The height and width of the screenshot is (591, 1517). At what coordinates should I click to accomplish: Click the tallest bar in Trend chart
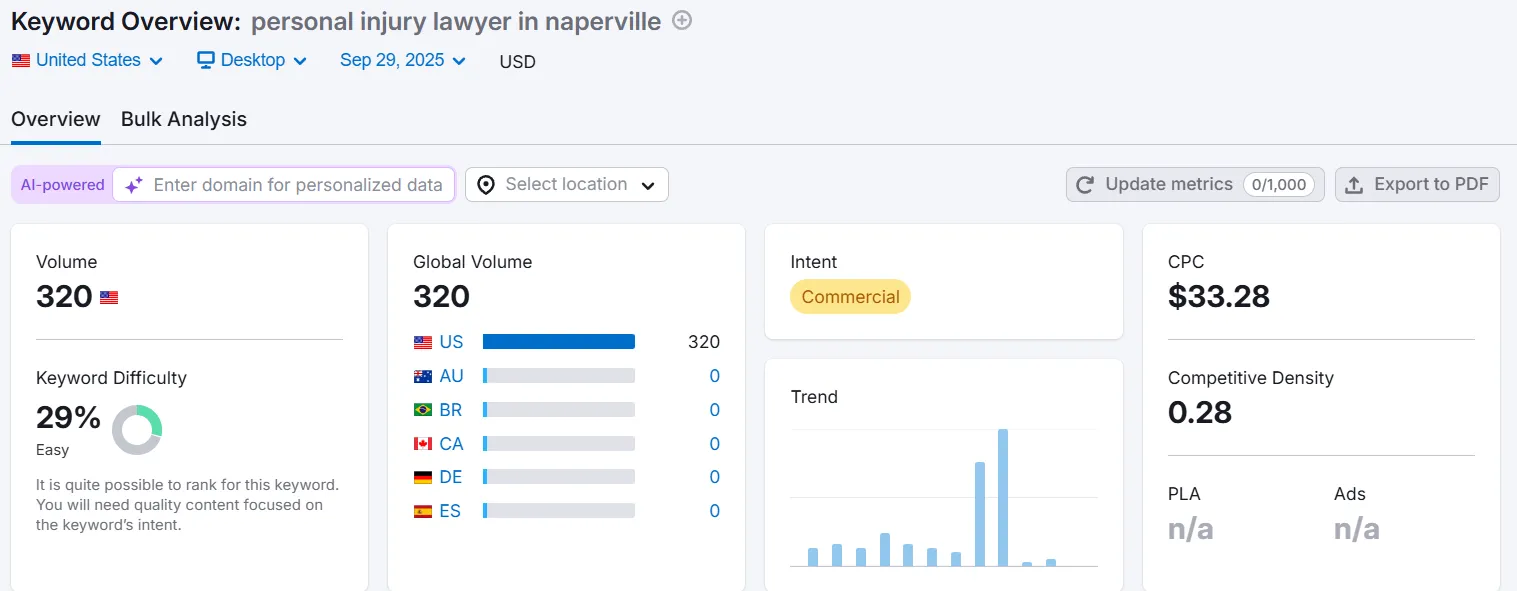coord(1003,497)
